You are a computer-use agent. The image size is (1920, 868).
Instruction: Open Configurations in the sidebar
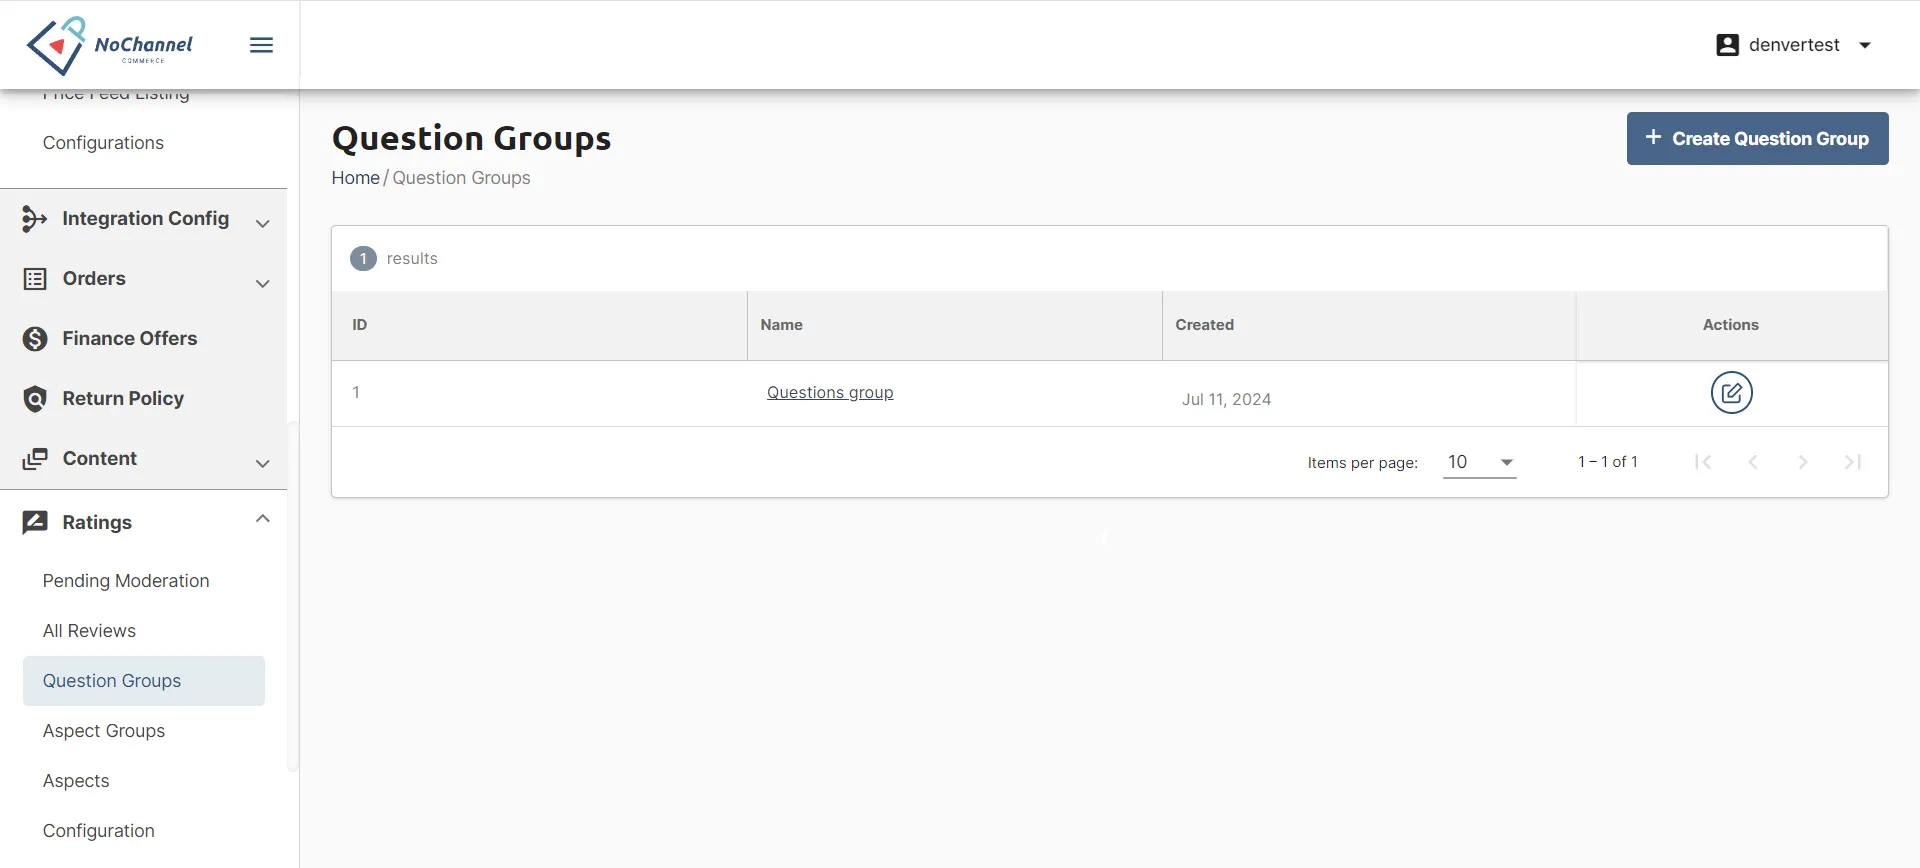[103, 143]
